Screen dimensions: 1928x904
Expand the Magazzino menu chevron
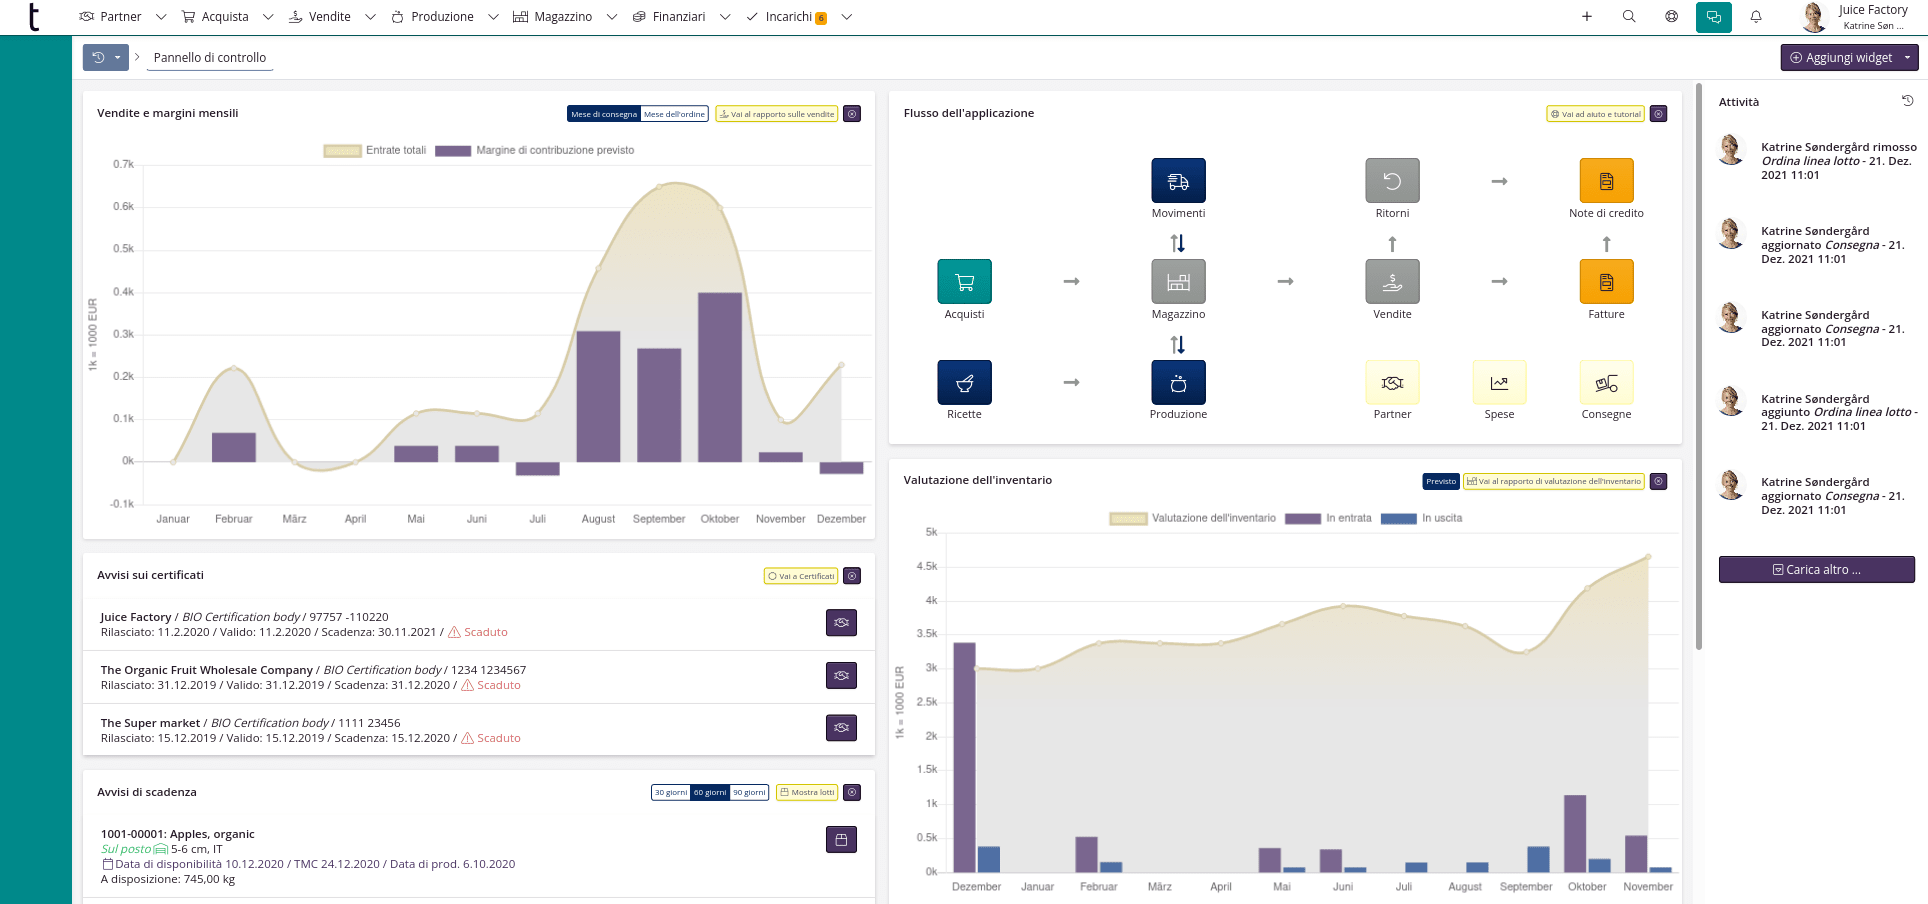click(x=612, y=17)
